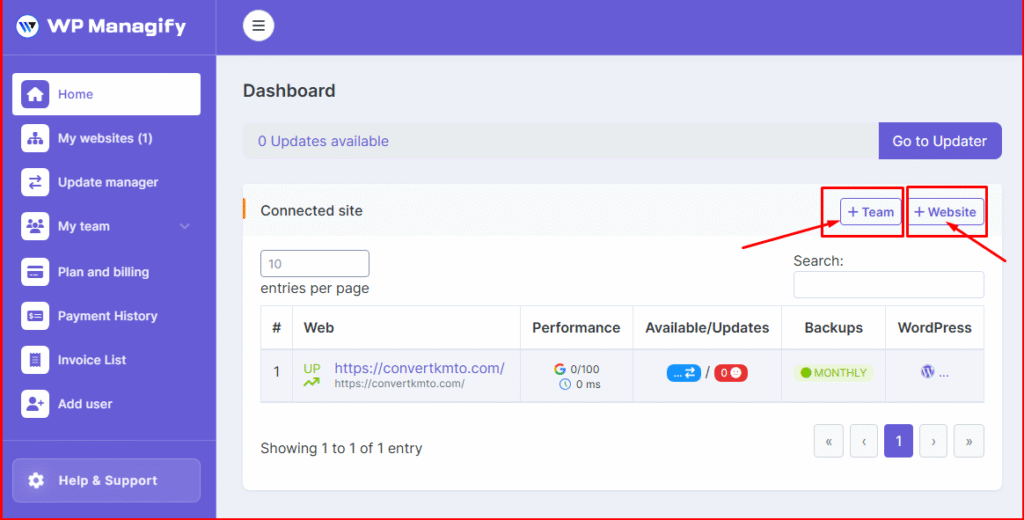Sort by the Web column header

[x=406, y=328]
